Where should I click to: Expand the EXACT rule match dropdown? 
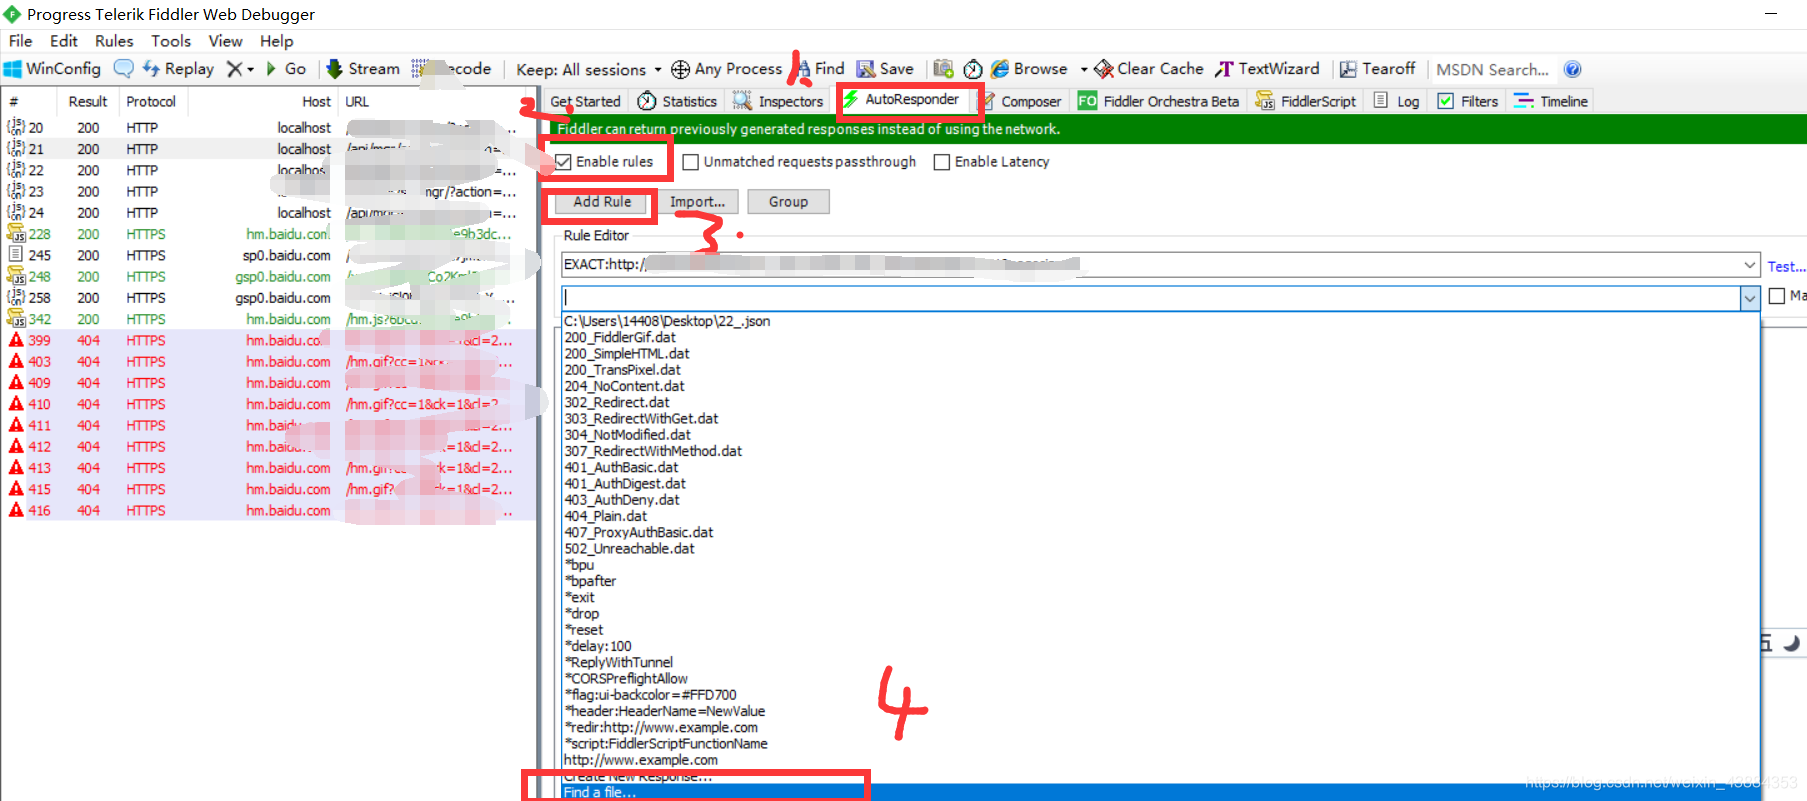[1750, 265]
